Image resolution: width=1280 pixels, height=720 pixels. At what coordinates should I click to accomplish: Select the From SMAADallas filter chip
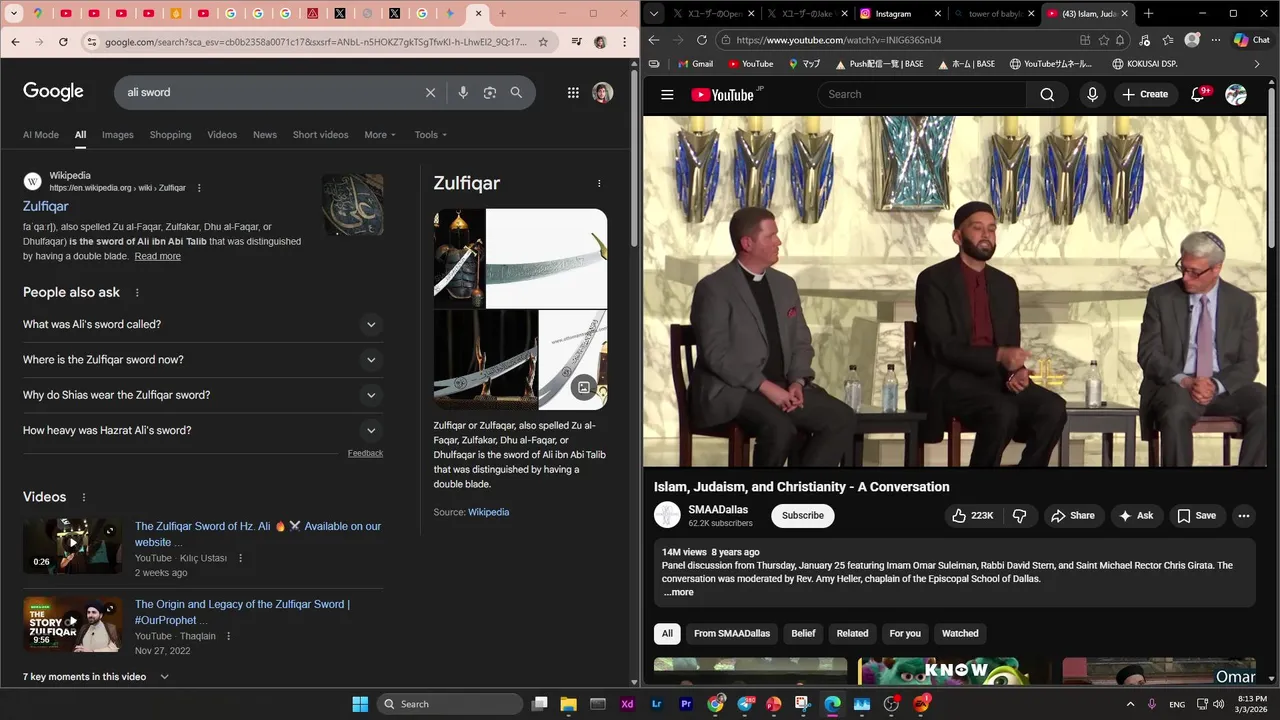click(732, 634)
